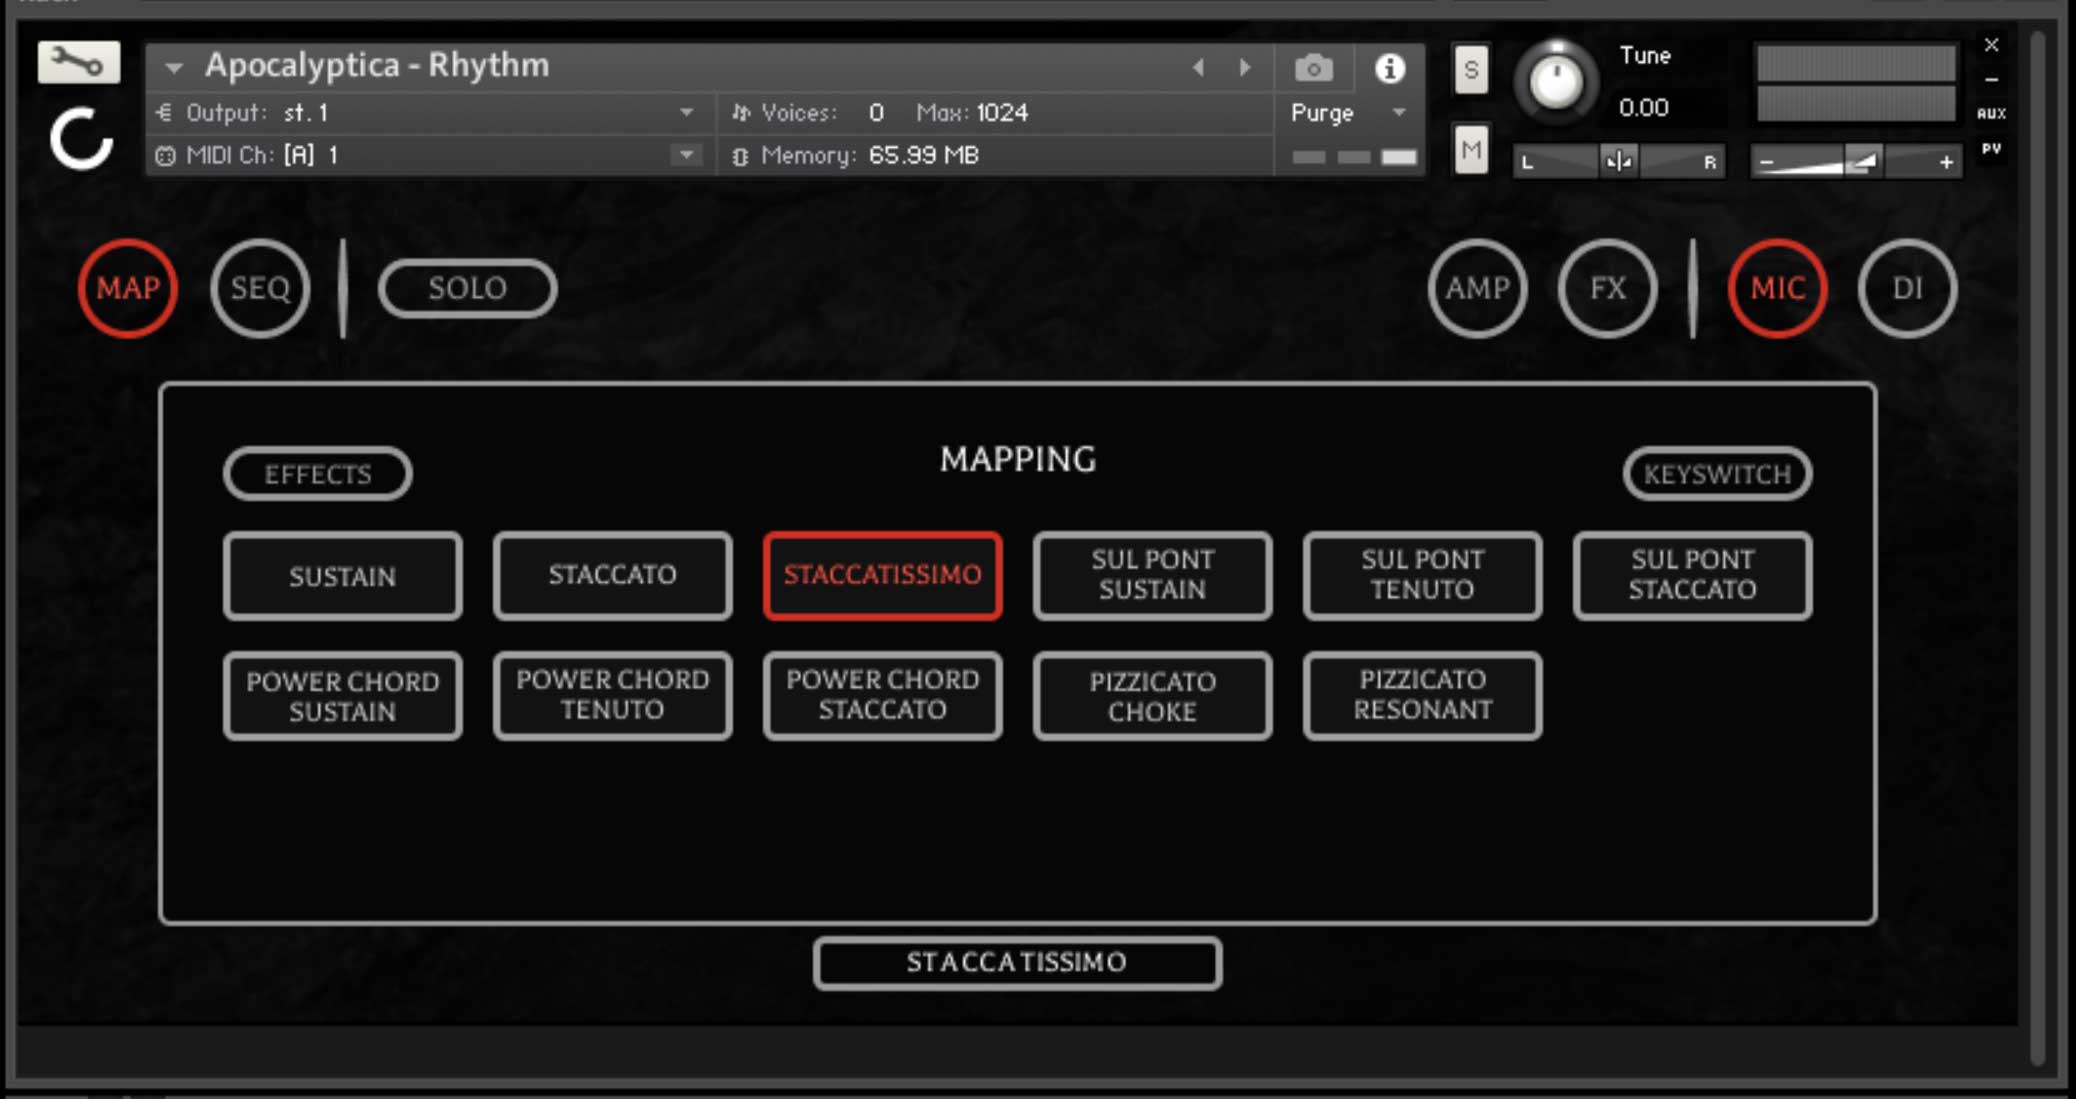This screenshot has width=2076, height=1099.
Task: Click the stereo pan slider
Action: (x=1618, y=161)
